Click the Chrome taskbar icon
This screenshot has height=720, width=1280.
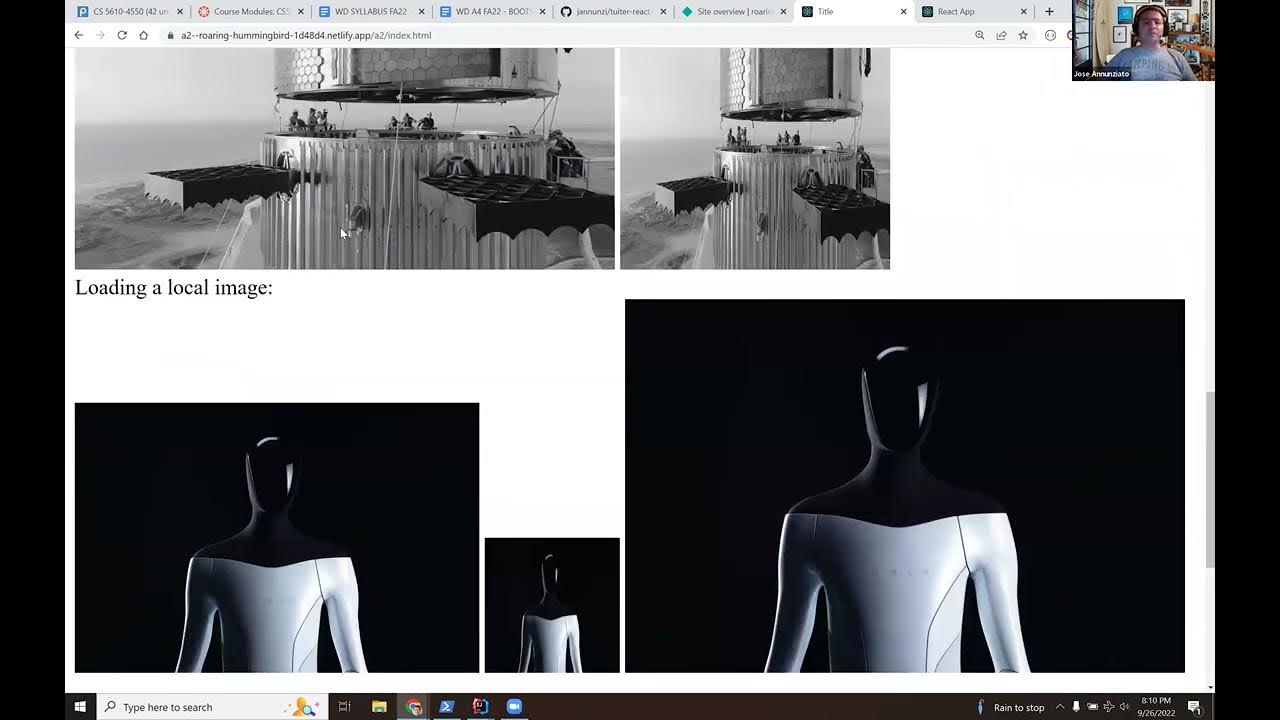tap(413, 707)
